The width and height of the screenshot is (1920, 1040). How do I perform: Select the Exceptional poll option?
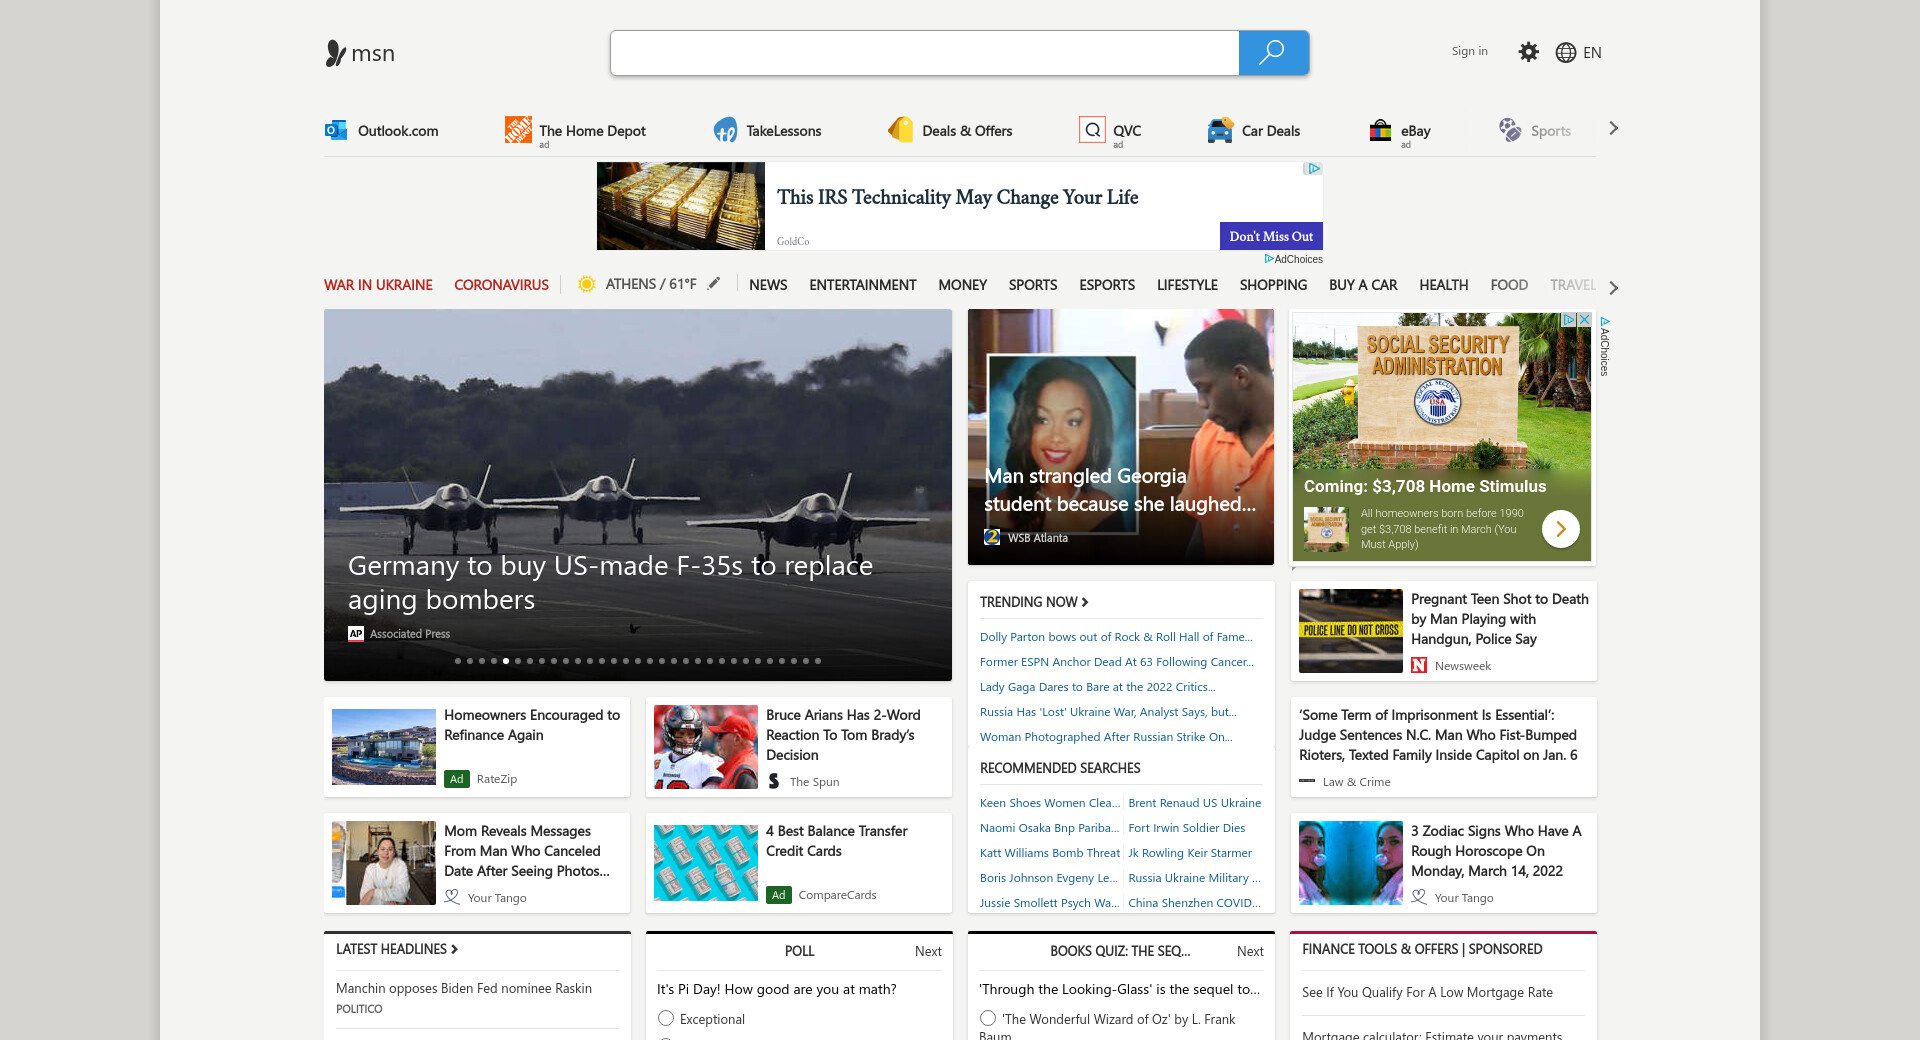(x=666, y=1018)
